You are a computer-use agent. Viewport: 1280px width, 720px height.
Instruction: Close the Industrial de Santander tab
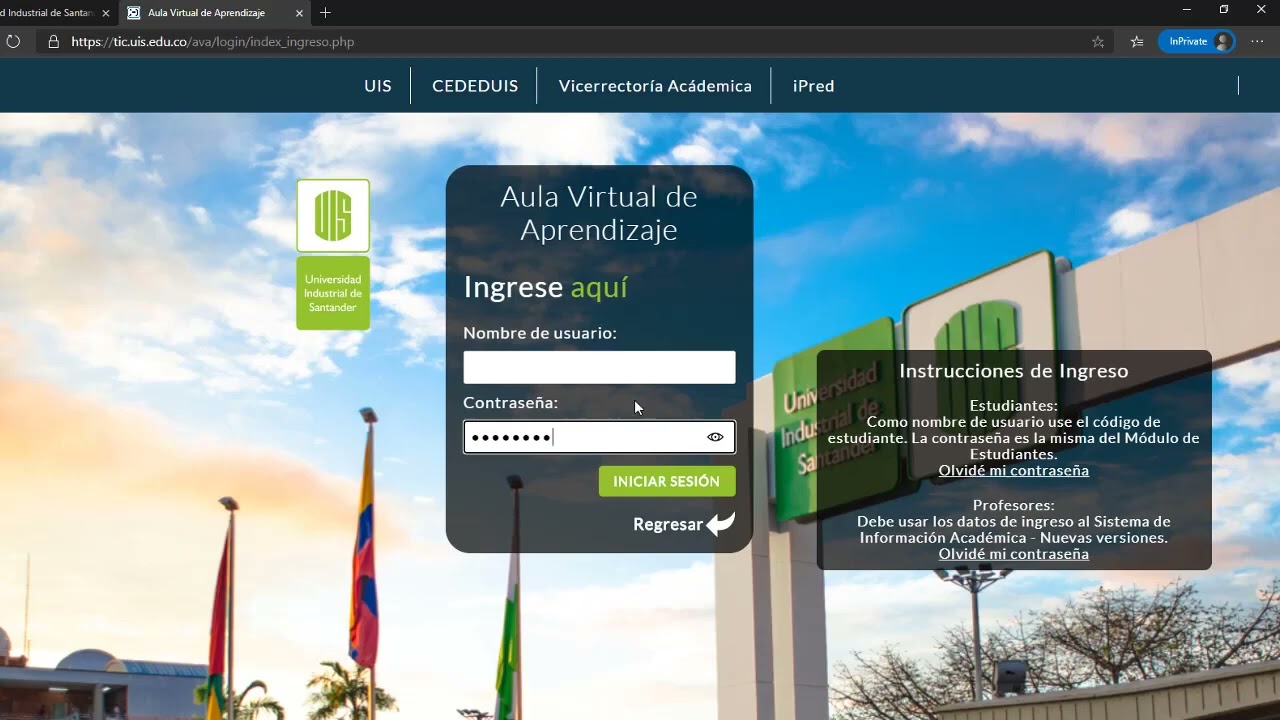click(105, 13)
